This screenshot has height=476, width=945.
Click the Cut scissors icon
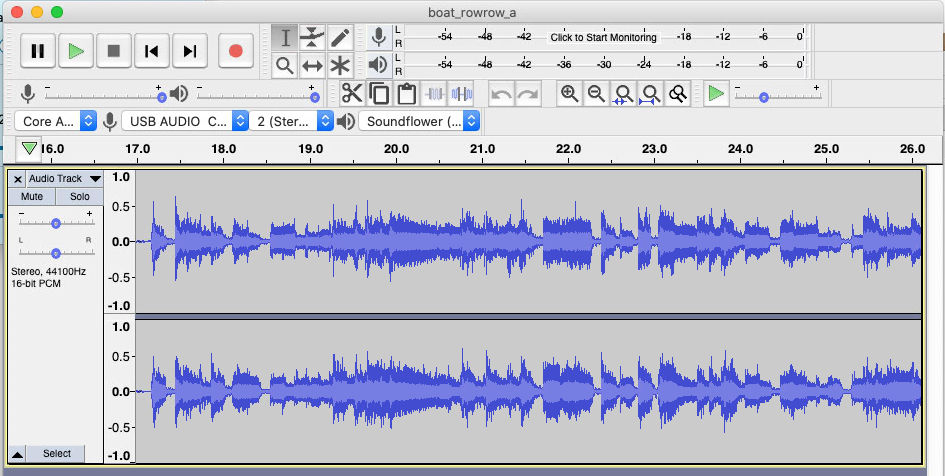click(x=352, y=94)
